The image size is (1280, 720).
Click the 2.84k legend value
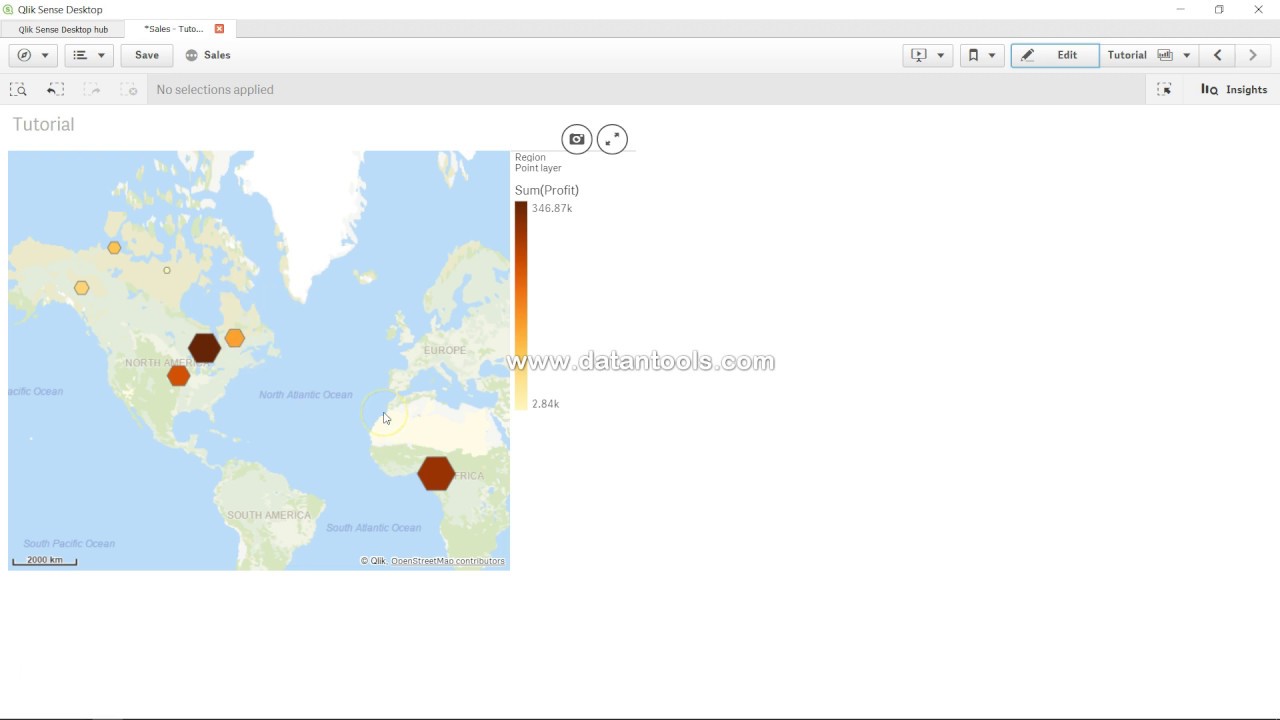546,404
